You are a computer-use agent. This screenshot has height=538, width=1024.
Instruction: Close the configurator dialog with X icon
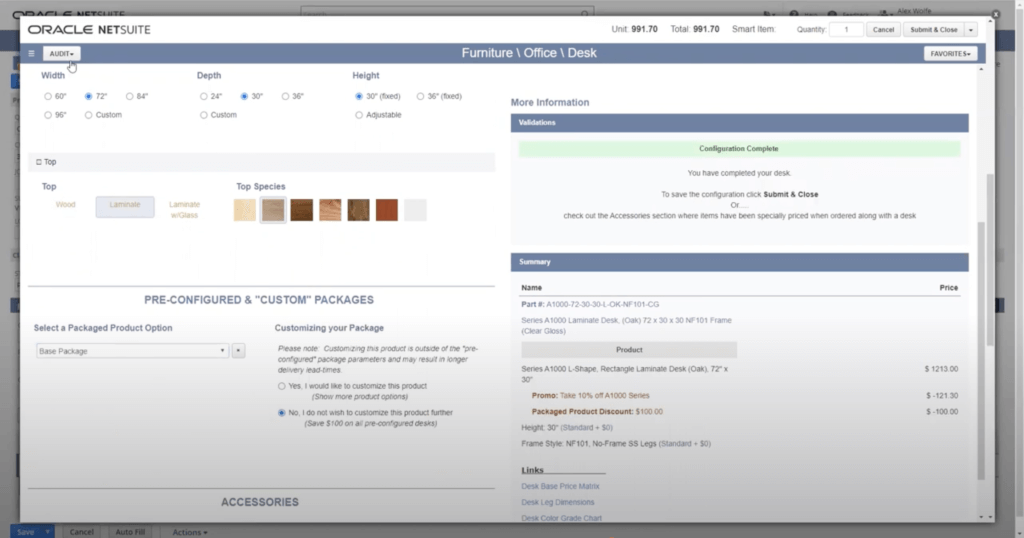tap(996, 15)
